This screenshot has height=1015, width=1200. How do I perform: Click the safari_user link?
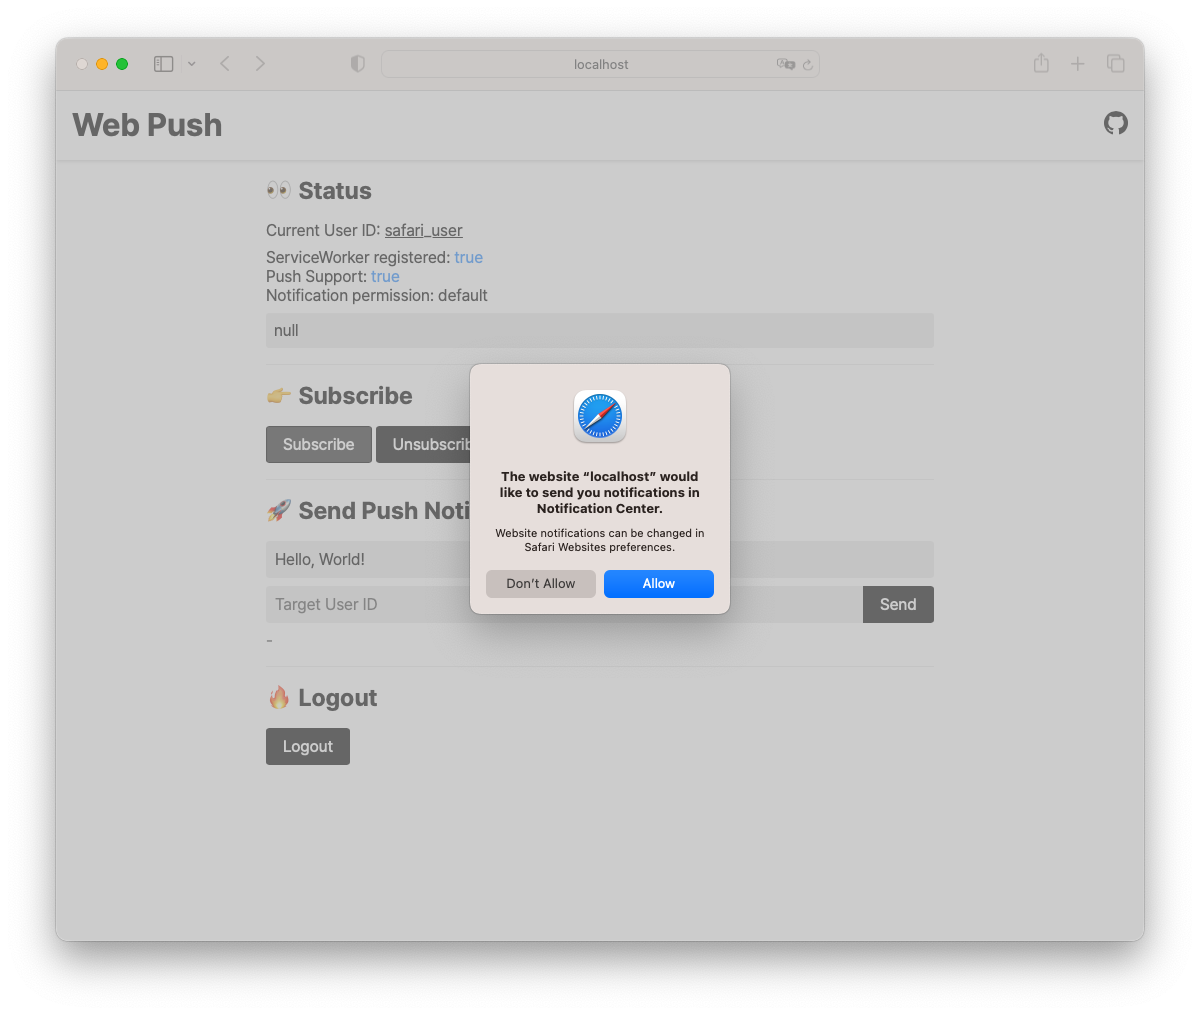[424, 231]
